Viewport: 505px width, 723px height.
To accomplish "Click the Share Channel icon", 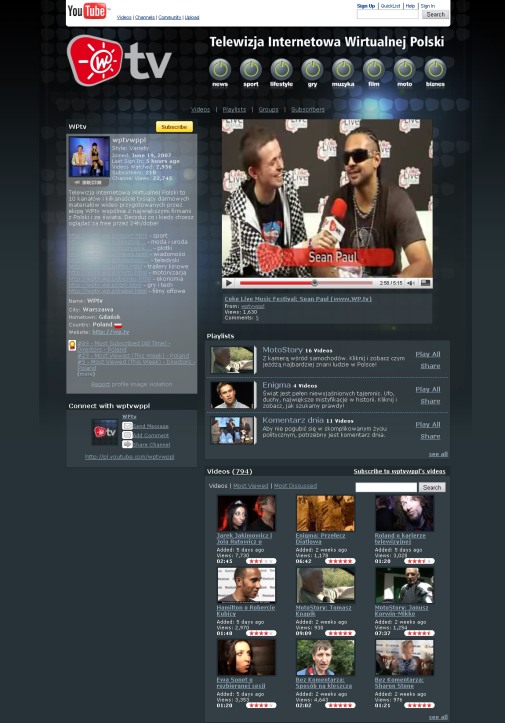I will [127, 444].
